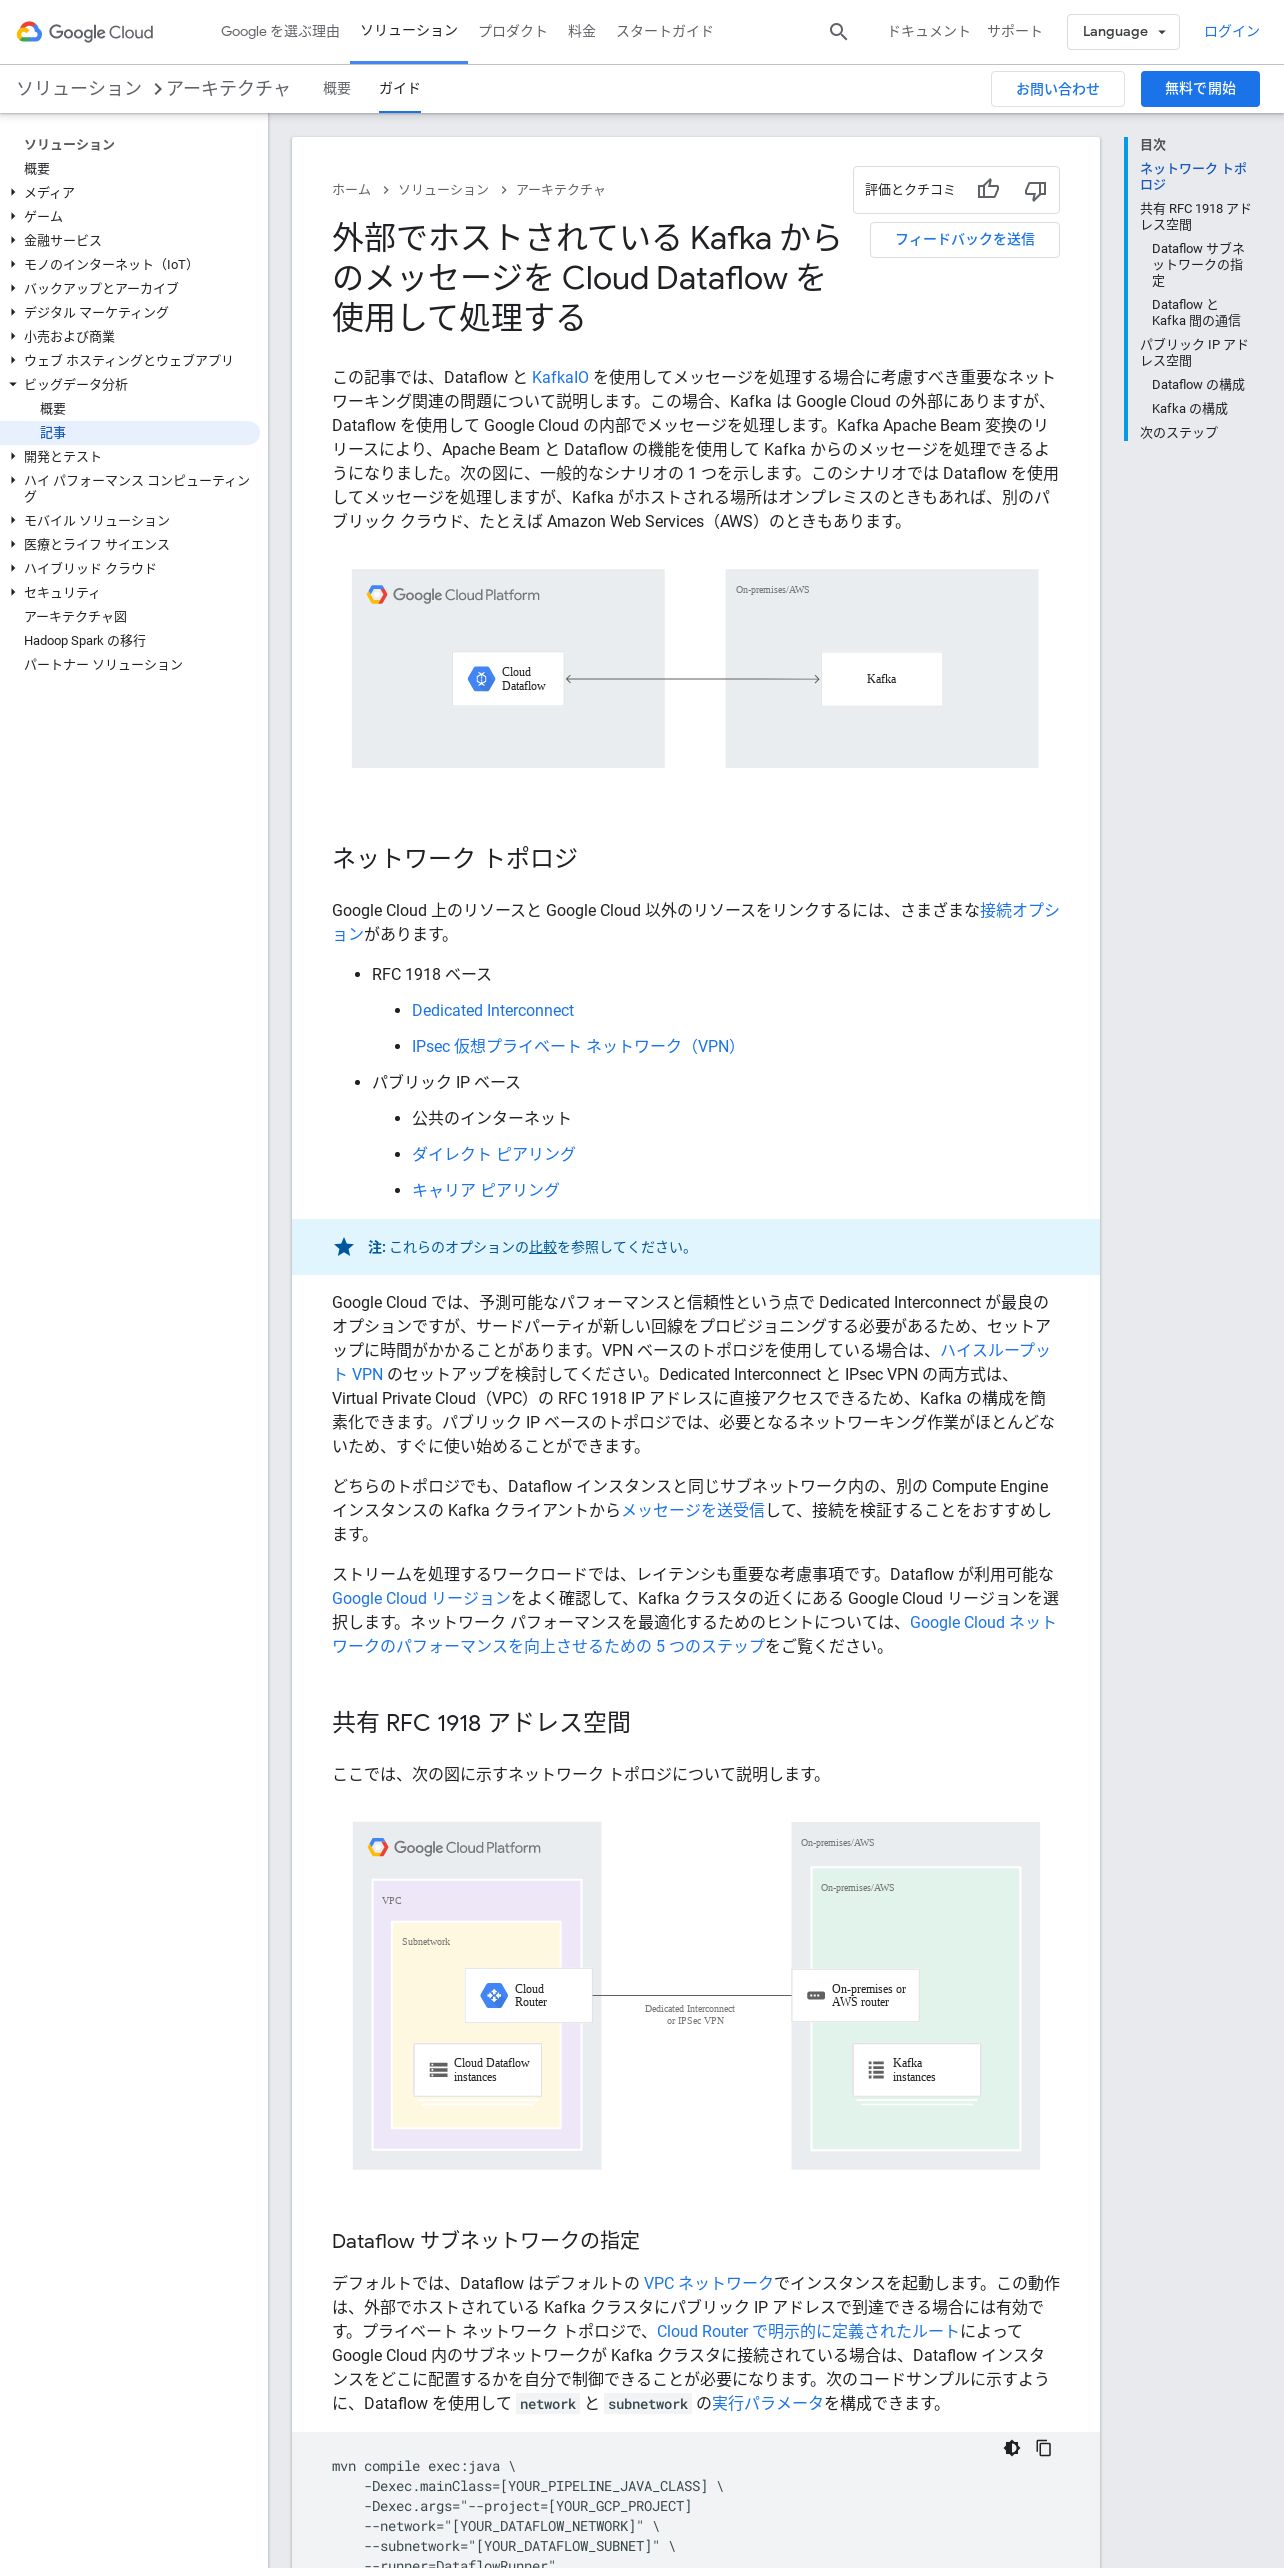
Task: Click the ログイン link
Action: coord(1232,31)
